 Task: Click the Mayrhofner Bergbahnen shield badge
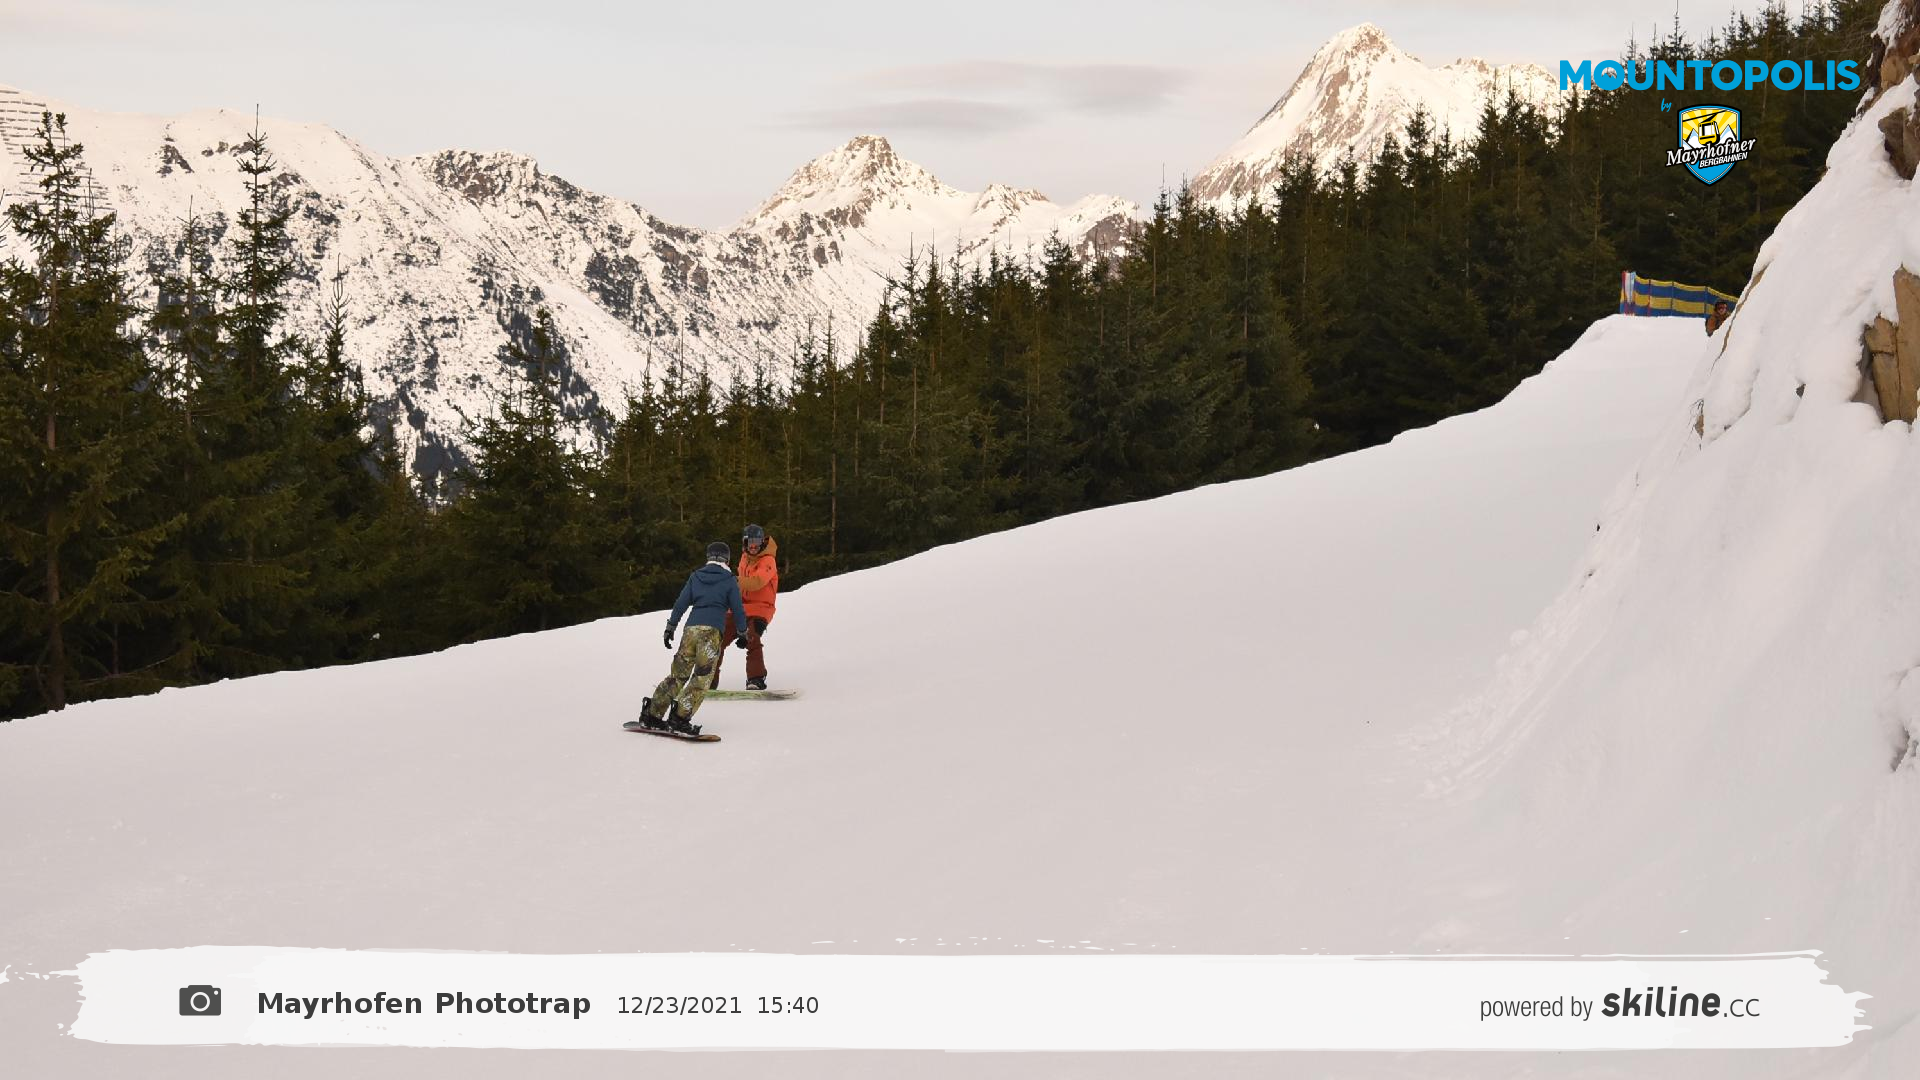1710,146
